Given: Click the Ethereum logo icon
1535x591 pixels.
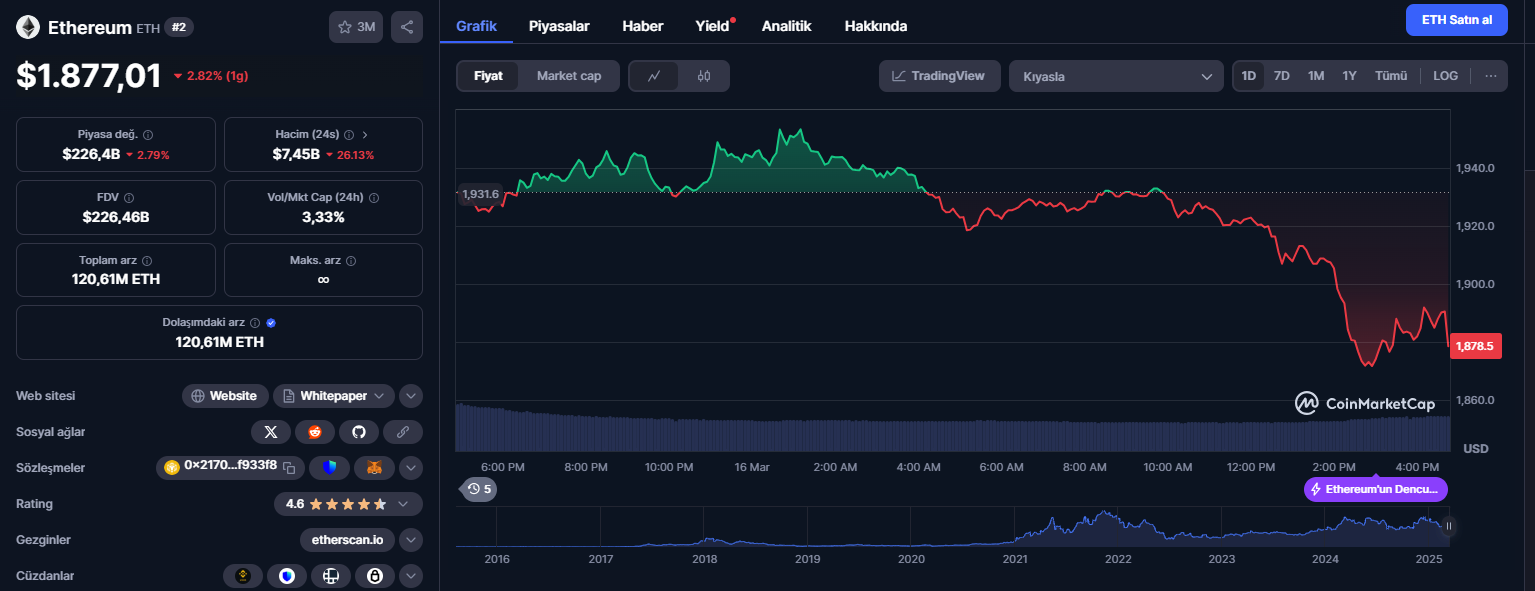Looking at the screenshot, I should click(x=28, y=27).
